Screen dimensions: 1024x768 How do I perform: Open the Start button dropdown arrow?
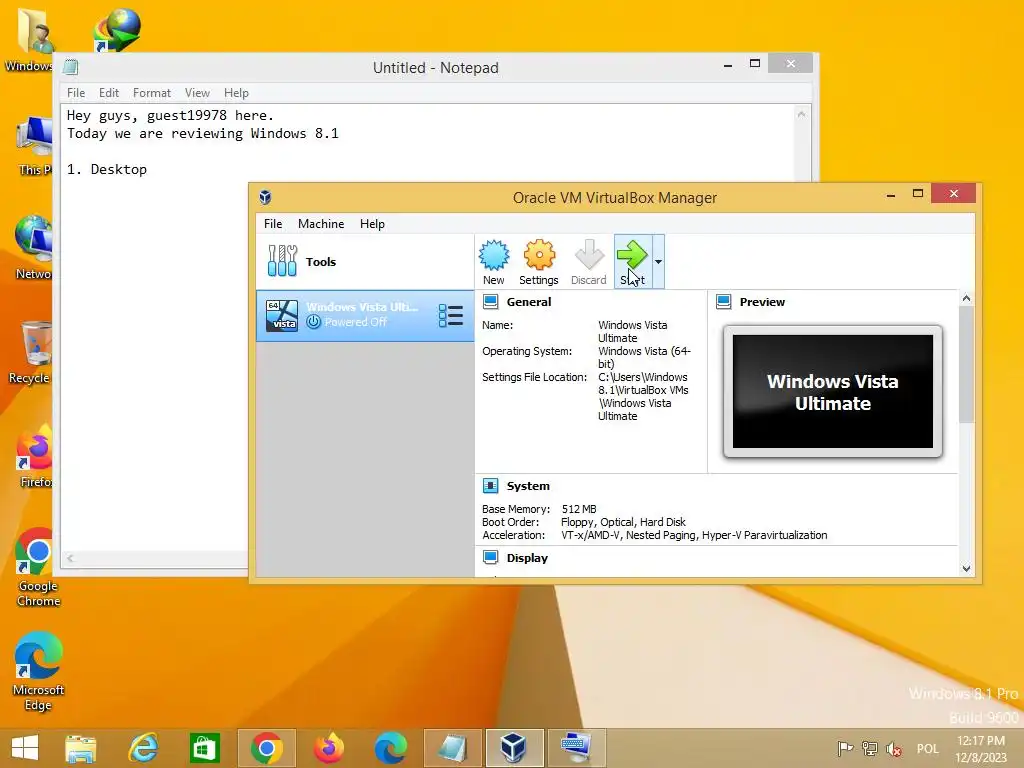click(658, 262)
